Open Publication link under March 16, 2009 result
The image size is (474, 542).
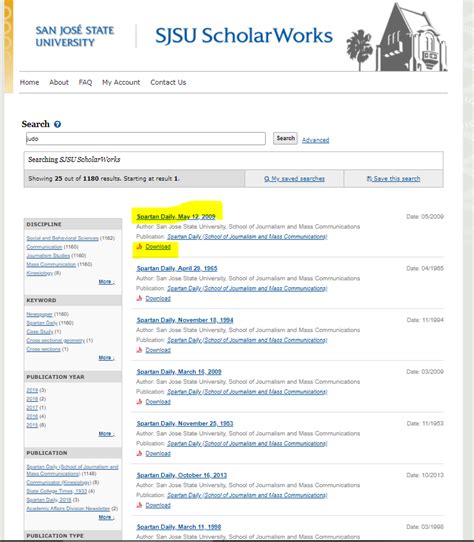click(x=247, y=392)
